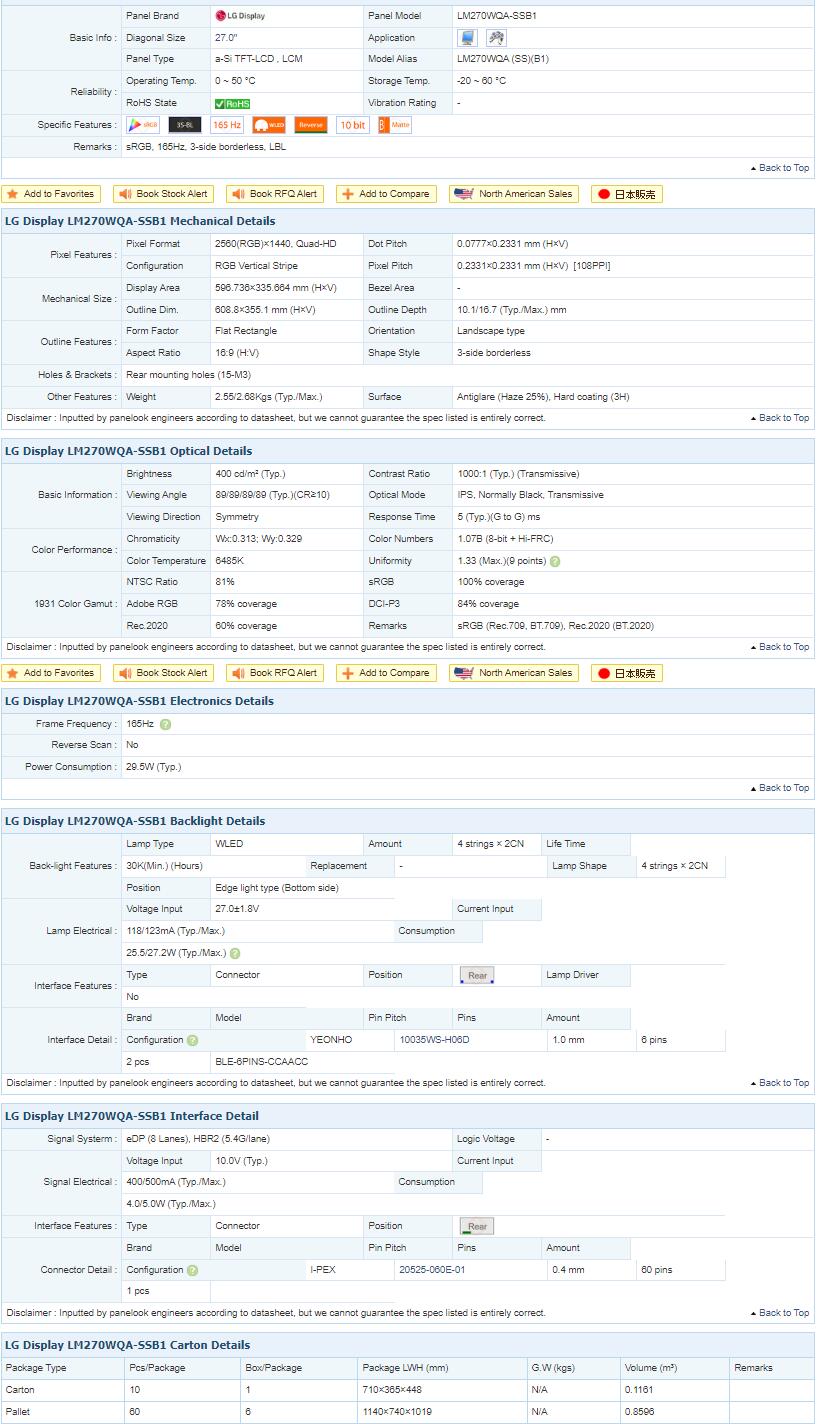Click the Backlight Details section heading
Screen dimensions: 818x1424
135,821
